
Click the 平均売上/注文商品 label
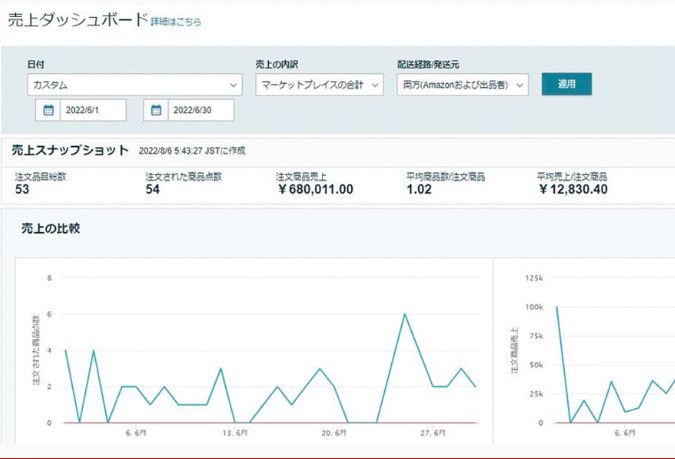[x=572, y=177]
